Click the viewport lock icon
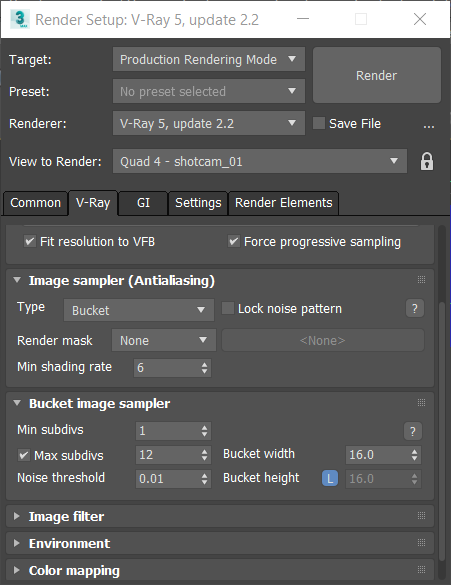Image resolution: width=451 pixels, height=585 pixels. click(427, 162)
